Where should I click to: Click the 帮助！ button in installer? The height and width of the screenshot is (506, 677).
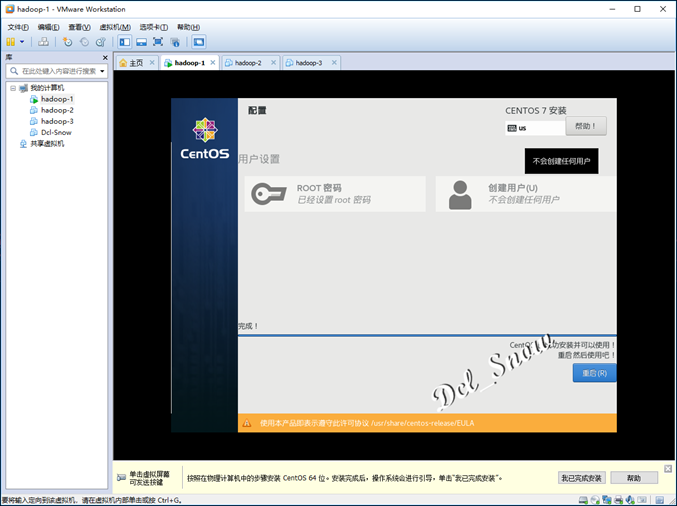click(x=586, y=126)
